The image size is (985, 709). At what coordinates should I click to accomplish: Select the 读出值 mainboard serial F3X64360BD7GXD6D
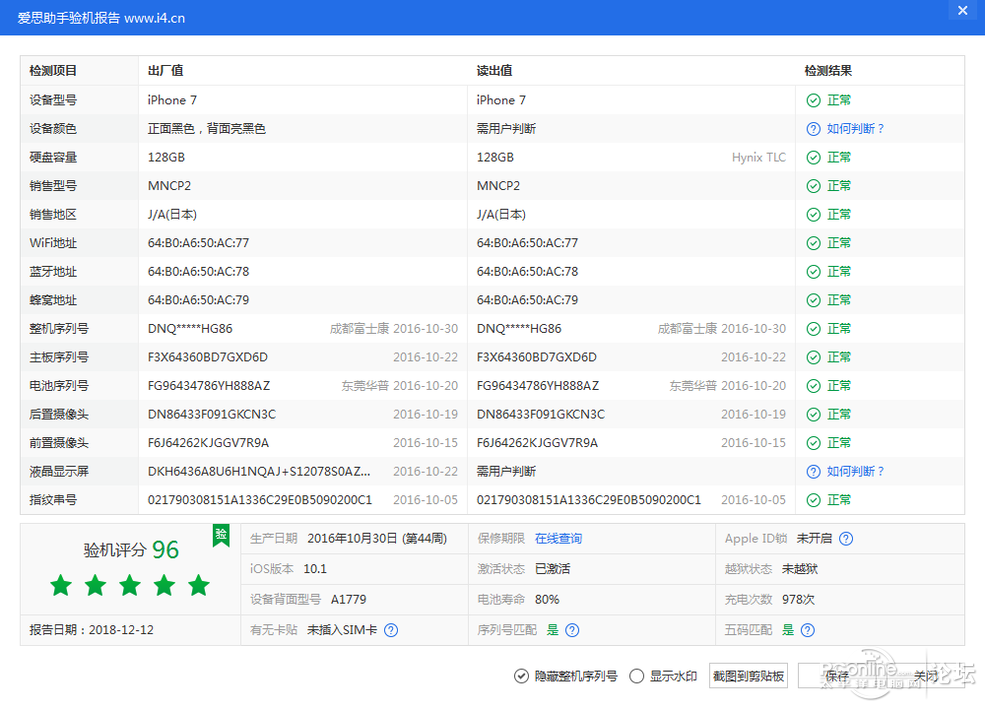[537, 357]
